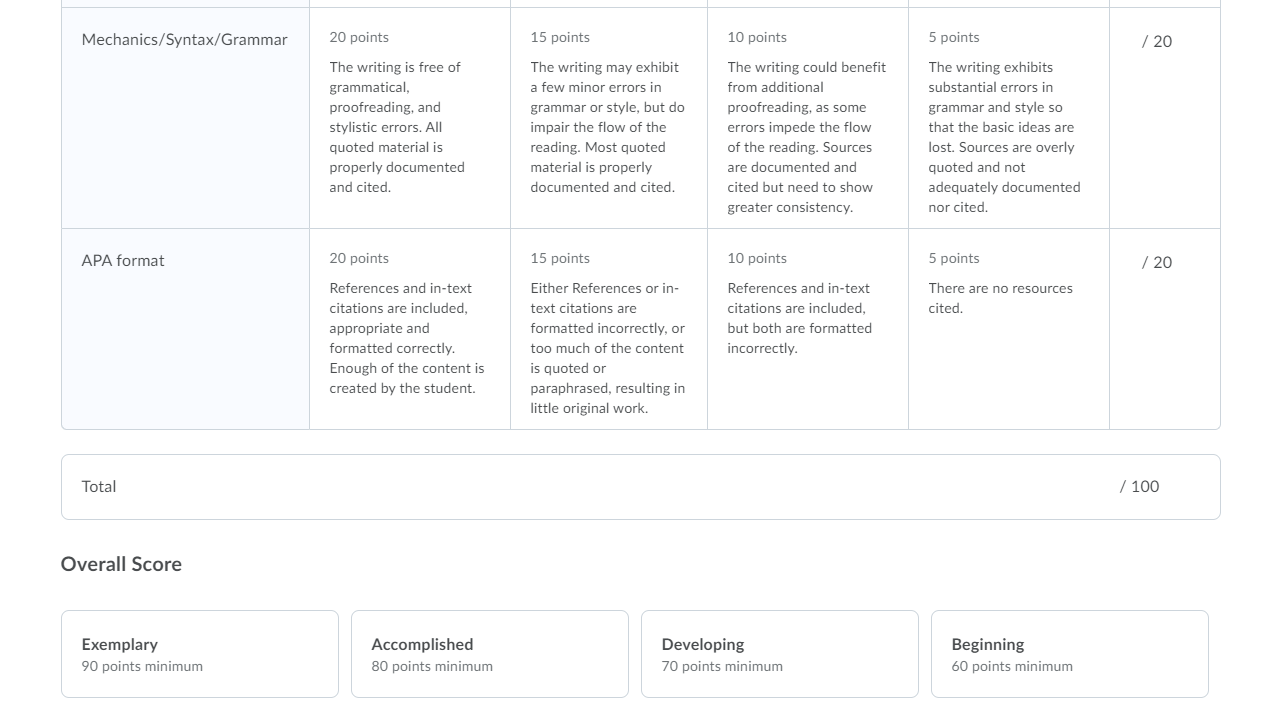
Task: Select 10 points level for Mechanics/Syntax/Grammar
Action: click(x=808, y=118)
